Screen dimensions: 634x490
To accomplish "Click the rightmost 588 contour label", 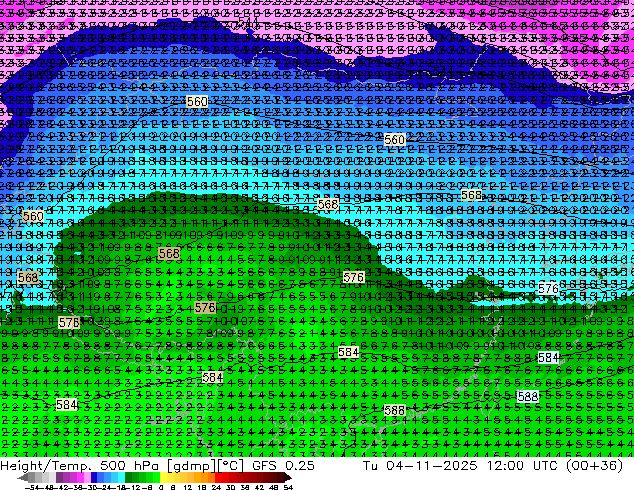I will (x=528, y=396).
